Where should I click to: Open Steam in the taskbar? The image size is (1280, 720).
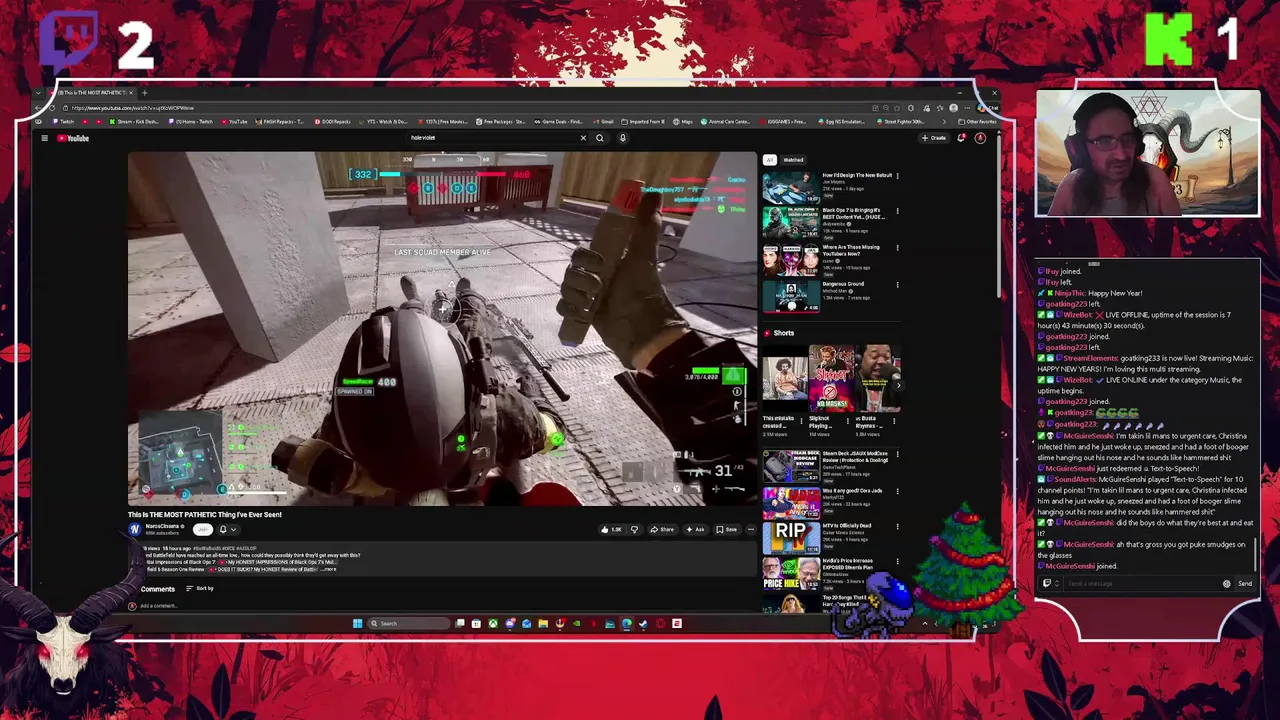click(643, 623)
